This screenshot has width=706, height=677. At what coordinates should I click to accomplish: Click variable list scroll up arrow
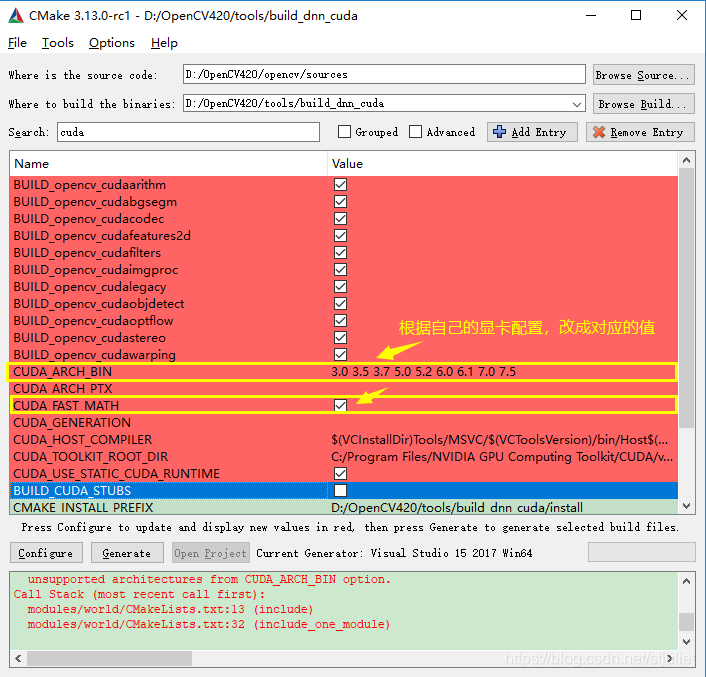[x=686, y=160]
